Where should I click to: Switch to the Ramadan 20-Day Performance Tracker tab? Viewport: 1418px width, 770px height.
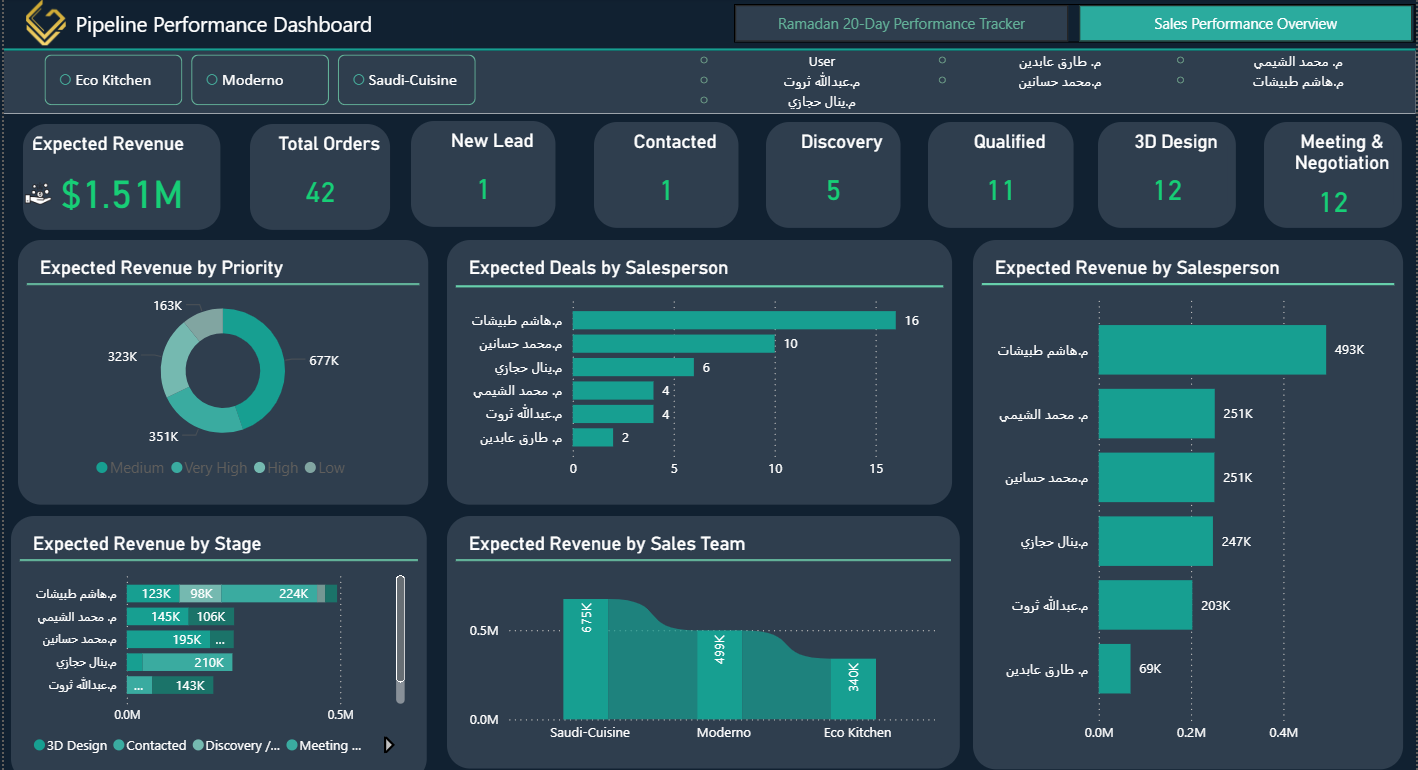pyautogui.click(x=900, y=22)
